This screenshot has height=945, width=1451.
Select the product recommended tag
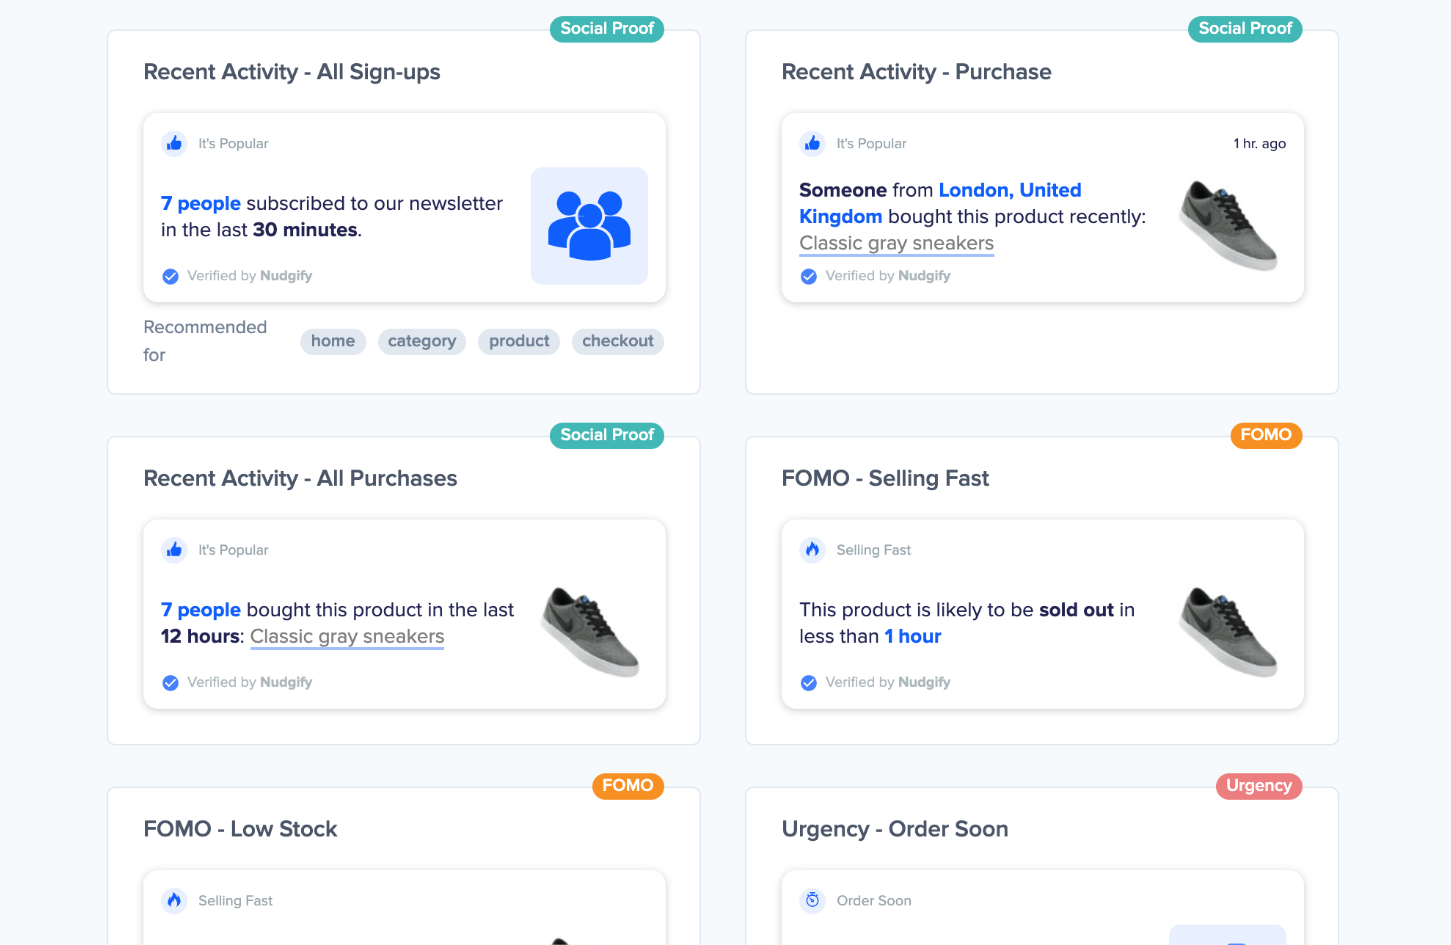click(x=519, y=342)
